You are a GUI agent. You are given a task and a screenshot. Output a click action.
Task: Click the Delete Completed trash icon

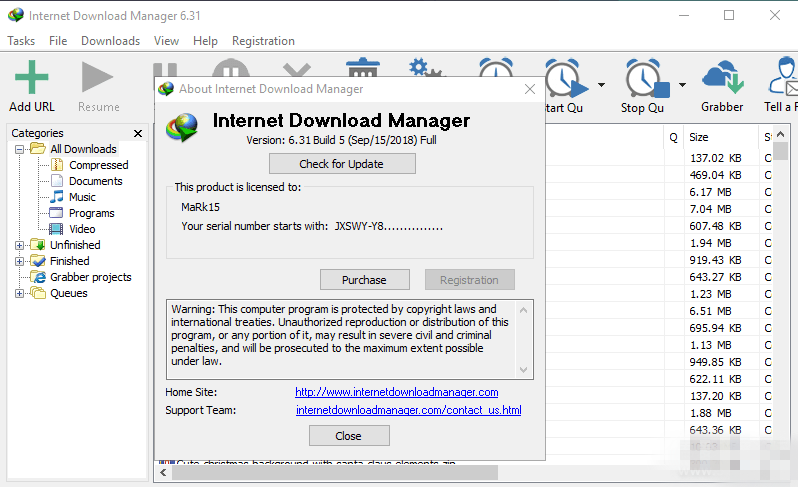[x=362, y=68]
